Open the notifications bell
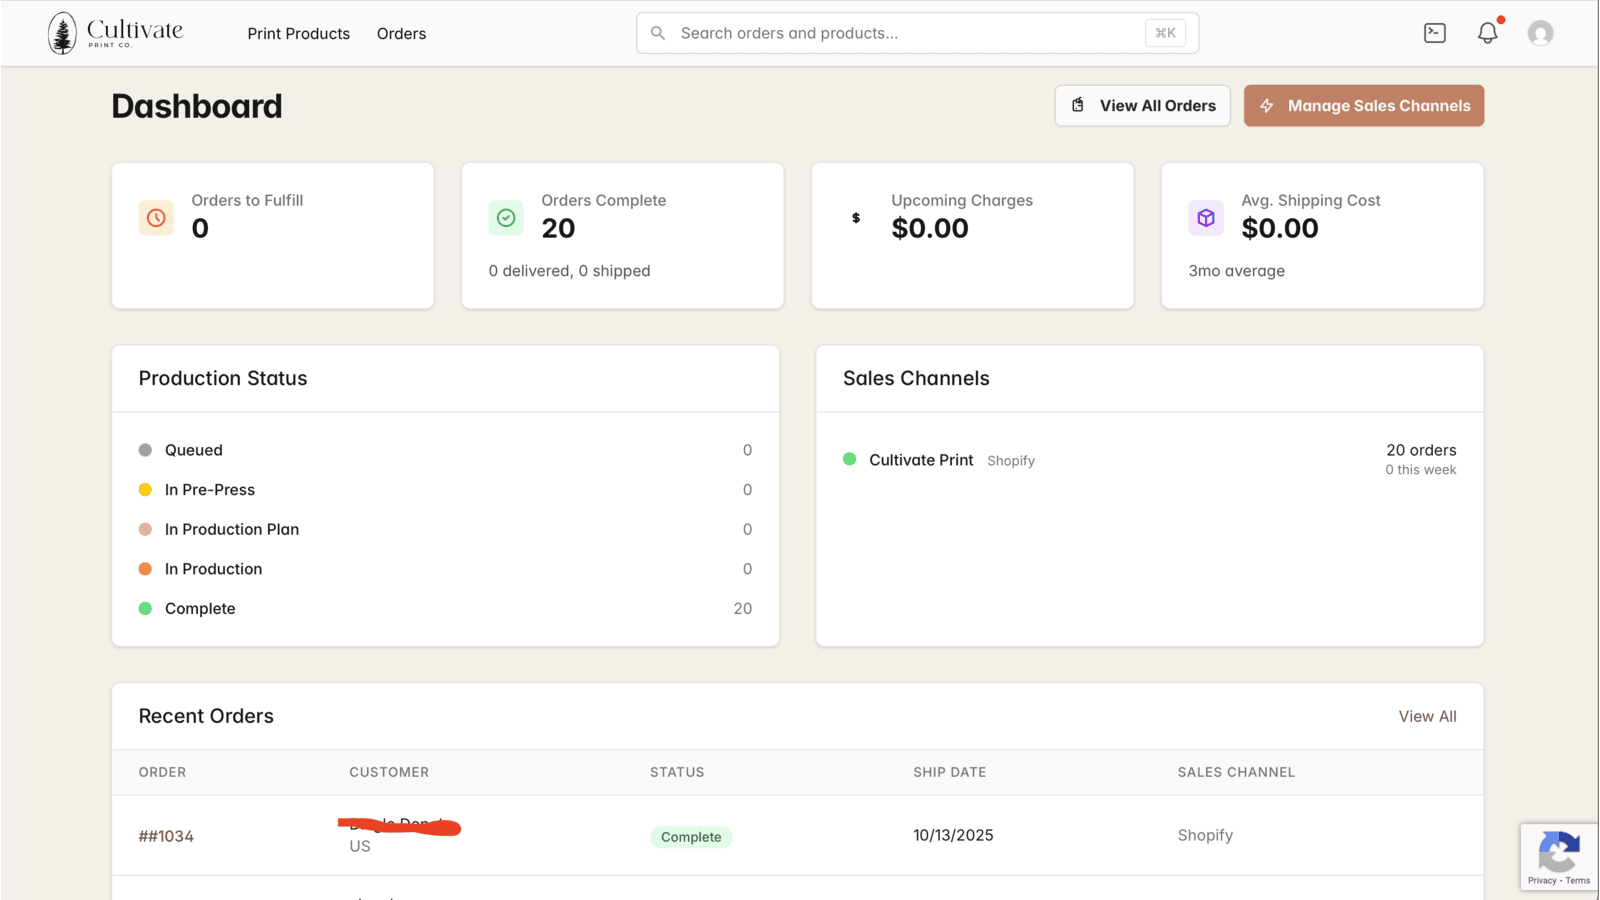Viewport: 1600px width, 900px height. (x=1488, y=33)
